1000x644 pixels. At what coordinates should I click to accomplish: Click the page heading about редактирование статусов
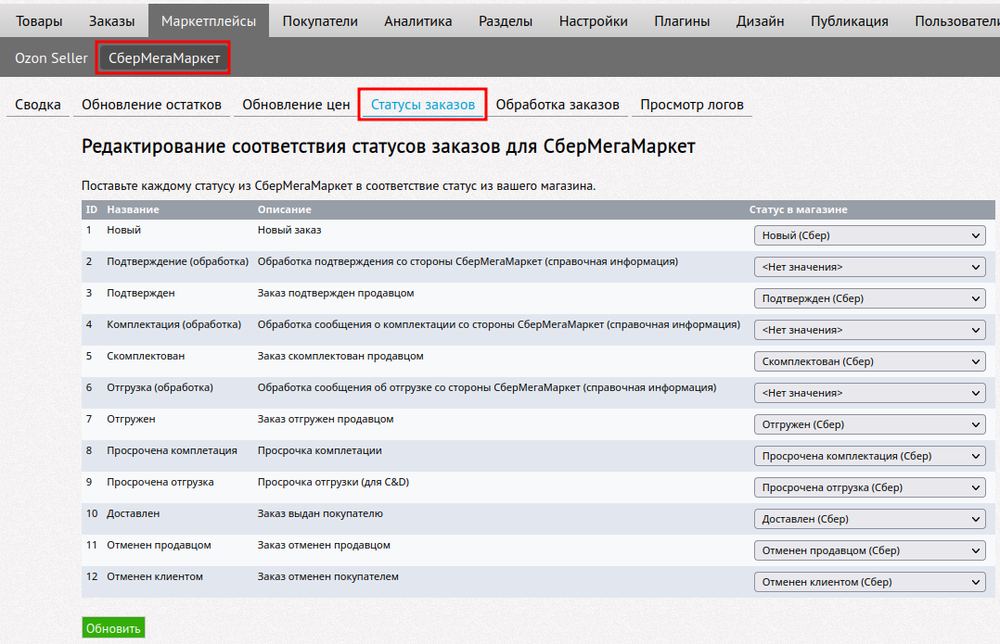click(388, 147)
